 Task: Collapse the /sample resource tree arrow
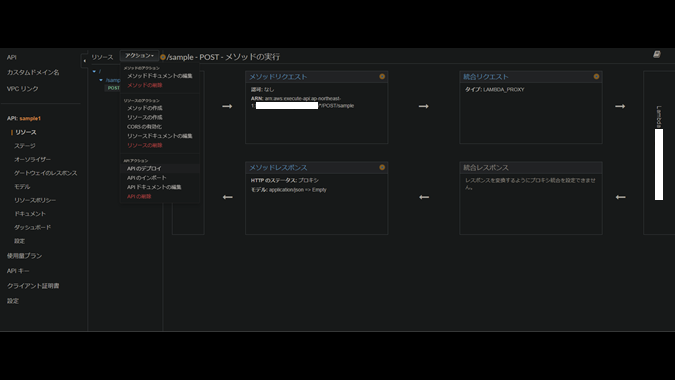(x=101, y=80)
